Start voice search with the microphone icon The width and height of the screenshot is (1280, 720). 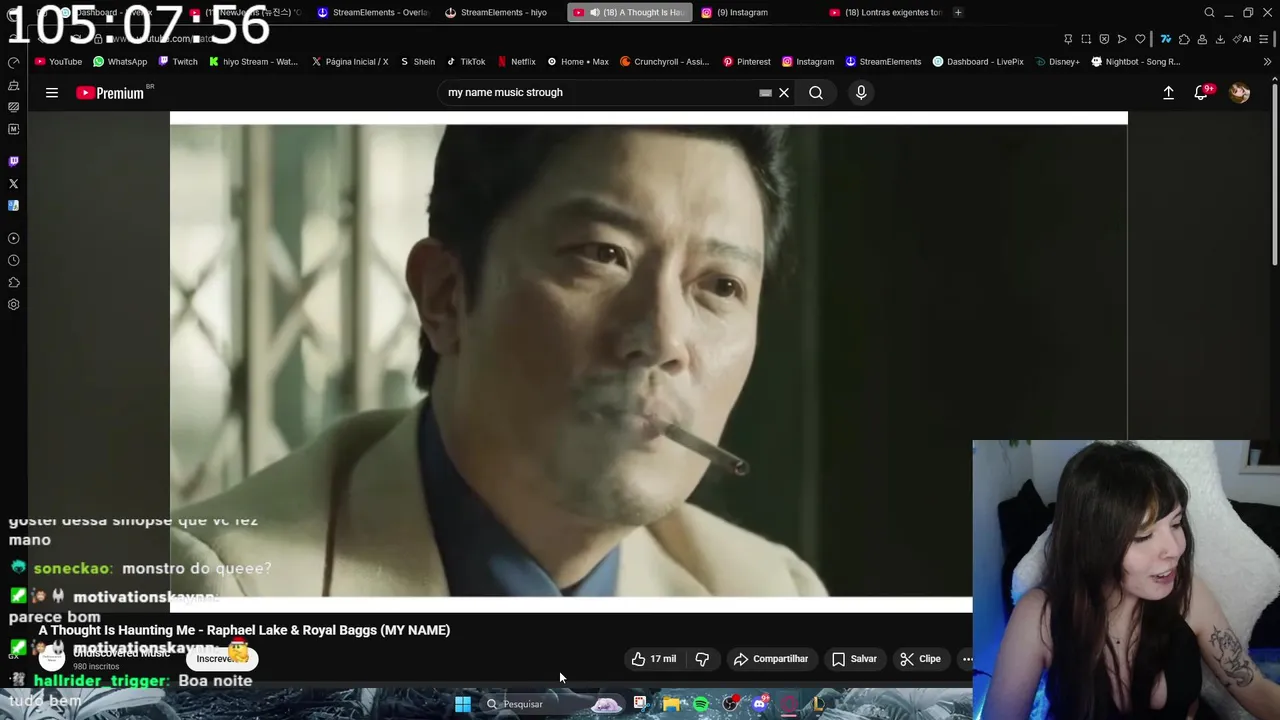(x=861, y=93)
